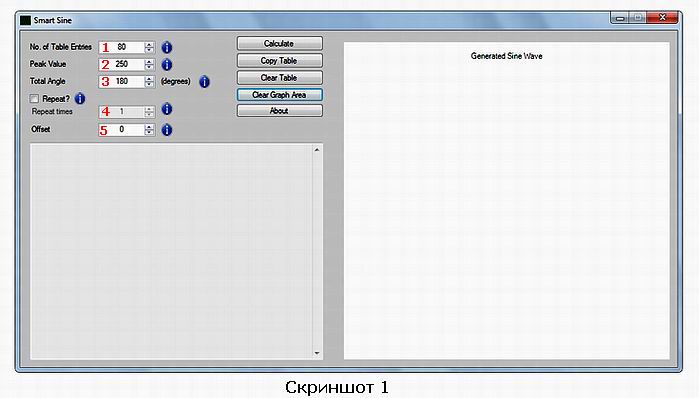Minimize the Smart Sine window
699x398 pixels.
point(620,18)
